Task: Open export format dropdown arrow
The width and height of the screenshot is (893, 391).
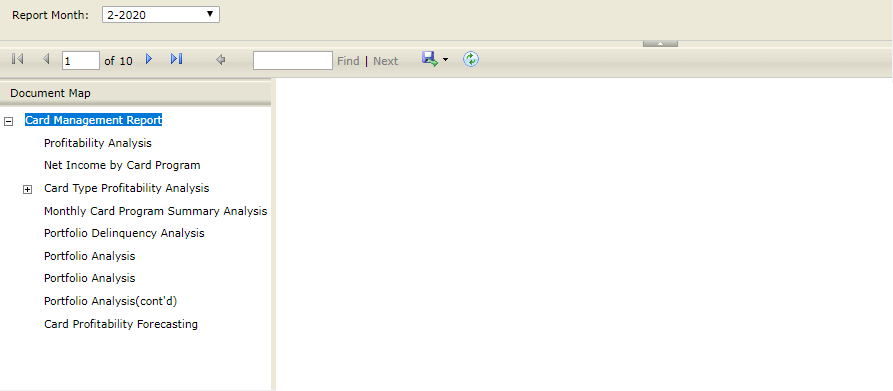Action: point(445,60)
